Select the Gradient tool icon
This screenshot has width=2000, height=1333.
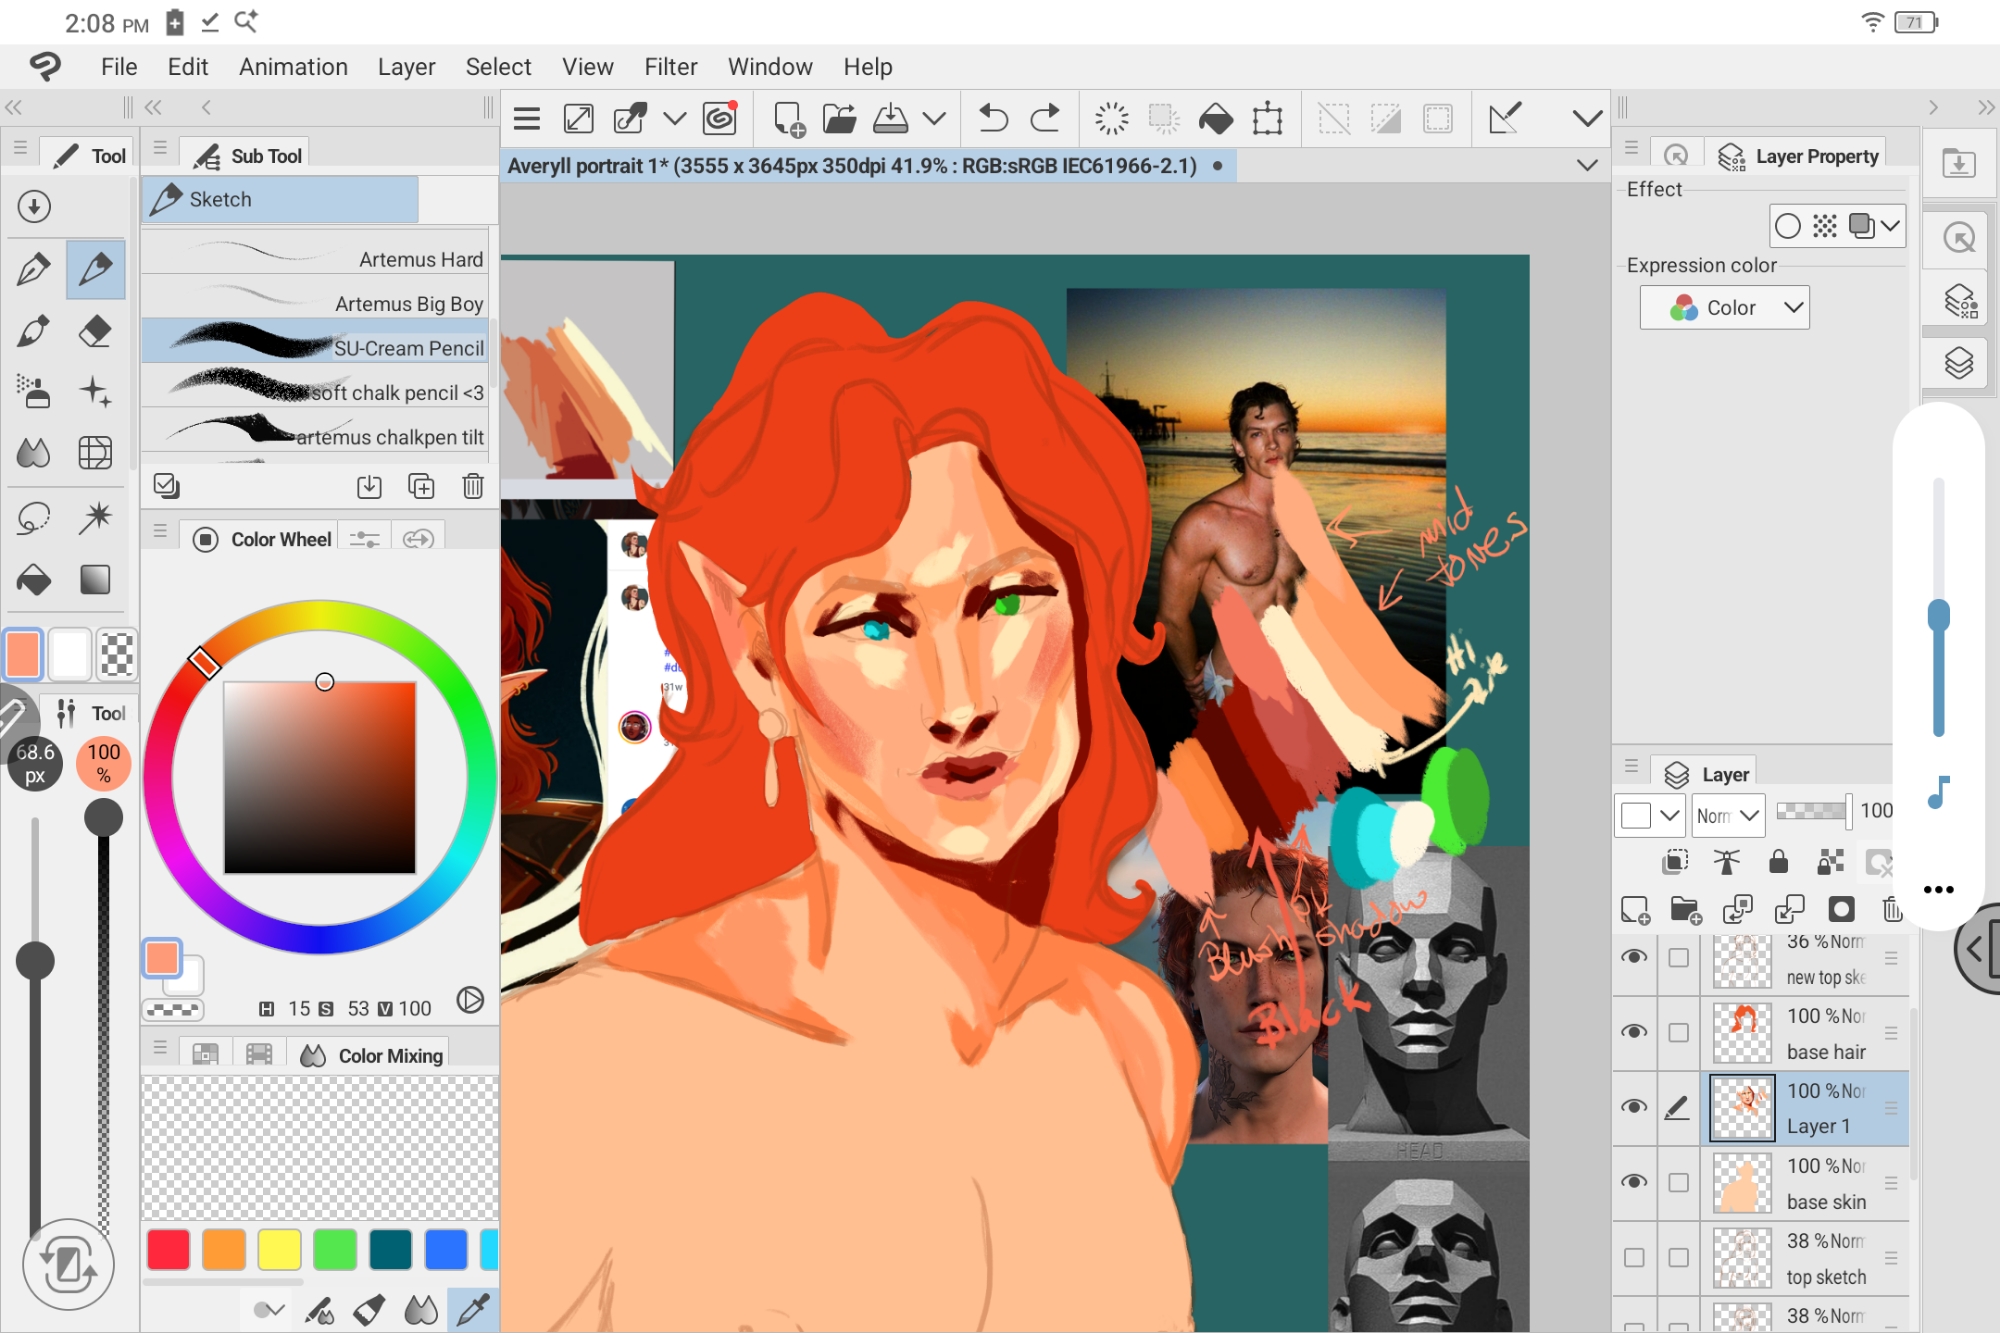[x=95, y=580]
